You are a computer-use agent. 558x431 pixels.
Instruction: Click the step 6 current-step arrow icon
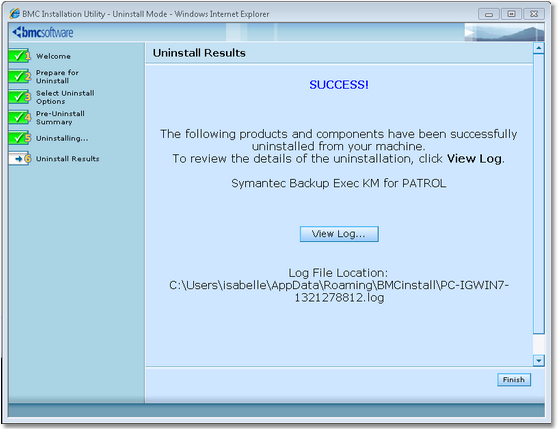pyautogui.click(x=20, y=158)
